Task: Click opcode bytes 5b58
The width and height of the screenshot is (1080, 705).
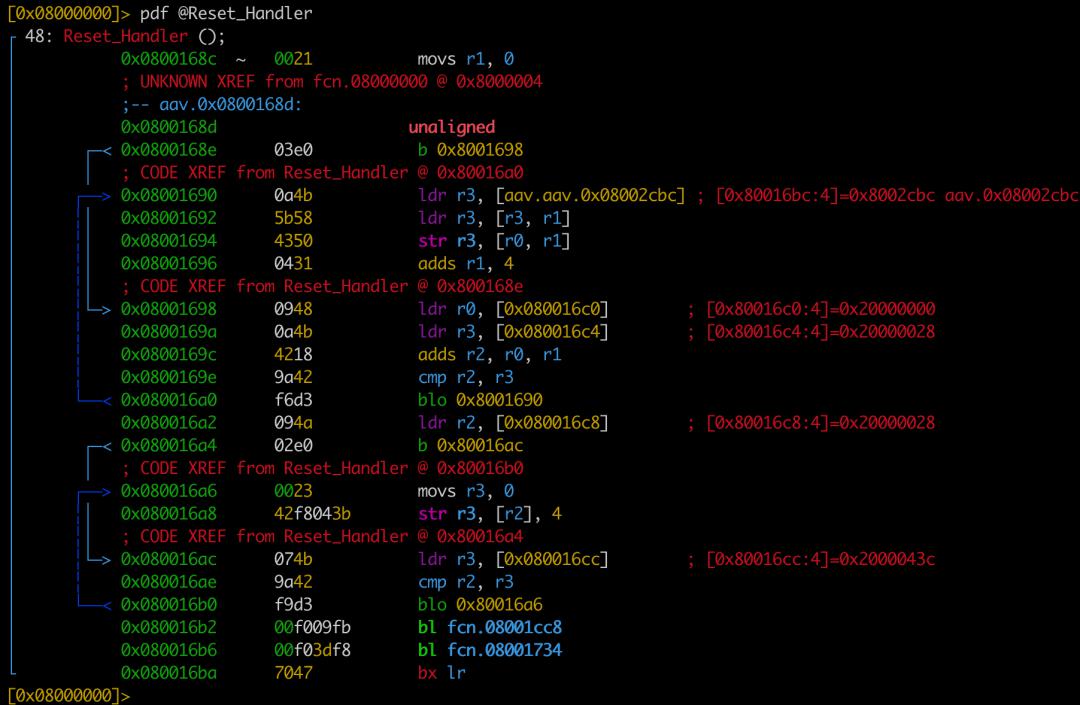Action: click(x=293, y=218)
